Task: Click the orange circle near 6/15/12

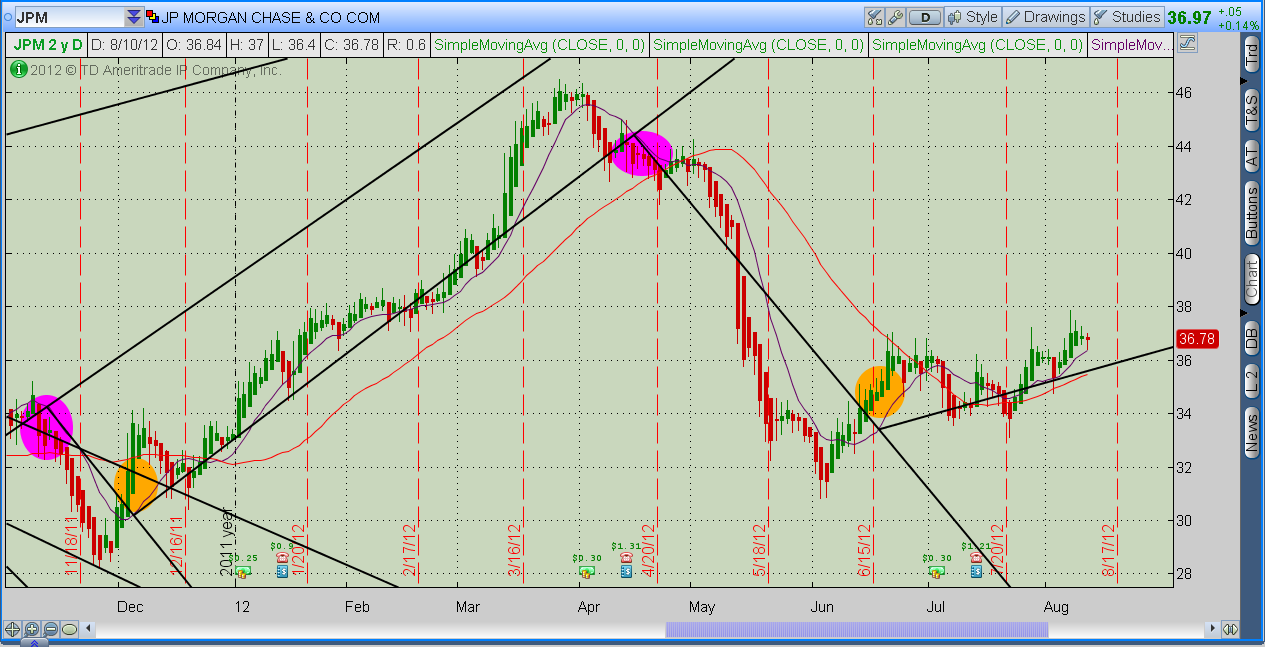Action: point(880,391)
